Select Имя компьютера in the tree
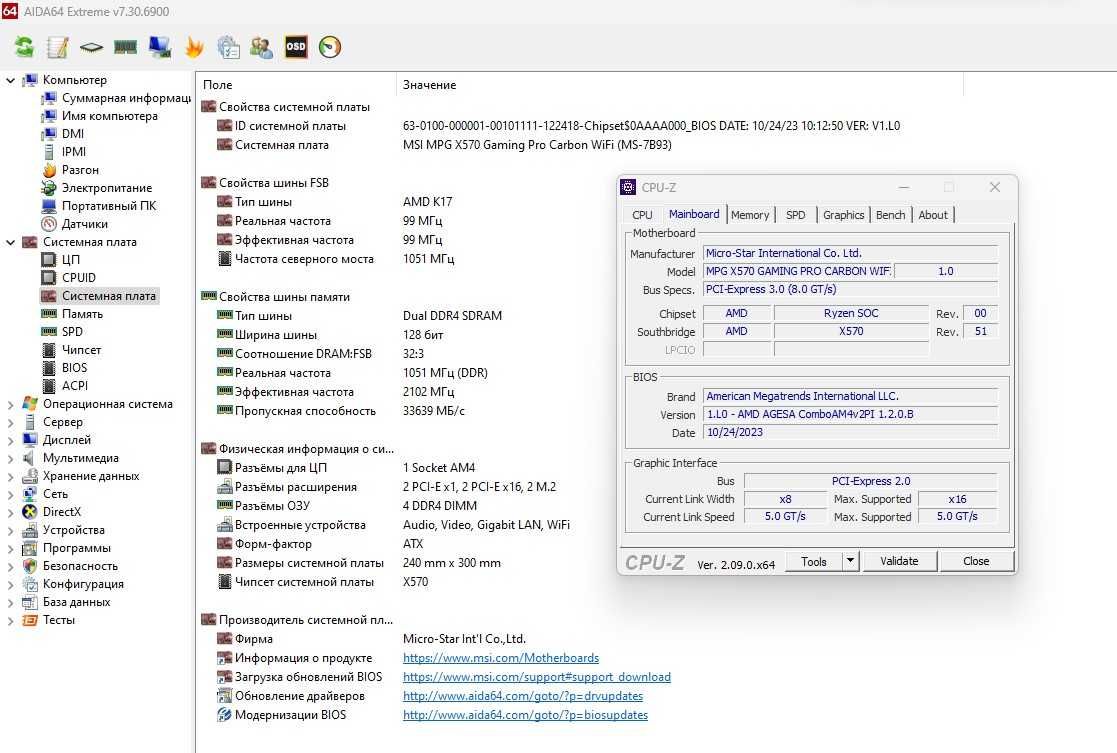The height and width of the screenshot is (753, 1117). (x=100, y=116)
